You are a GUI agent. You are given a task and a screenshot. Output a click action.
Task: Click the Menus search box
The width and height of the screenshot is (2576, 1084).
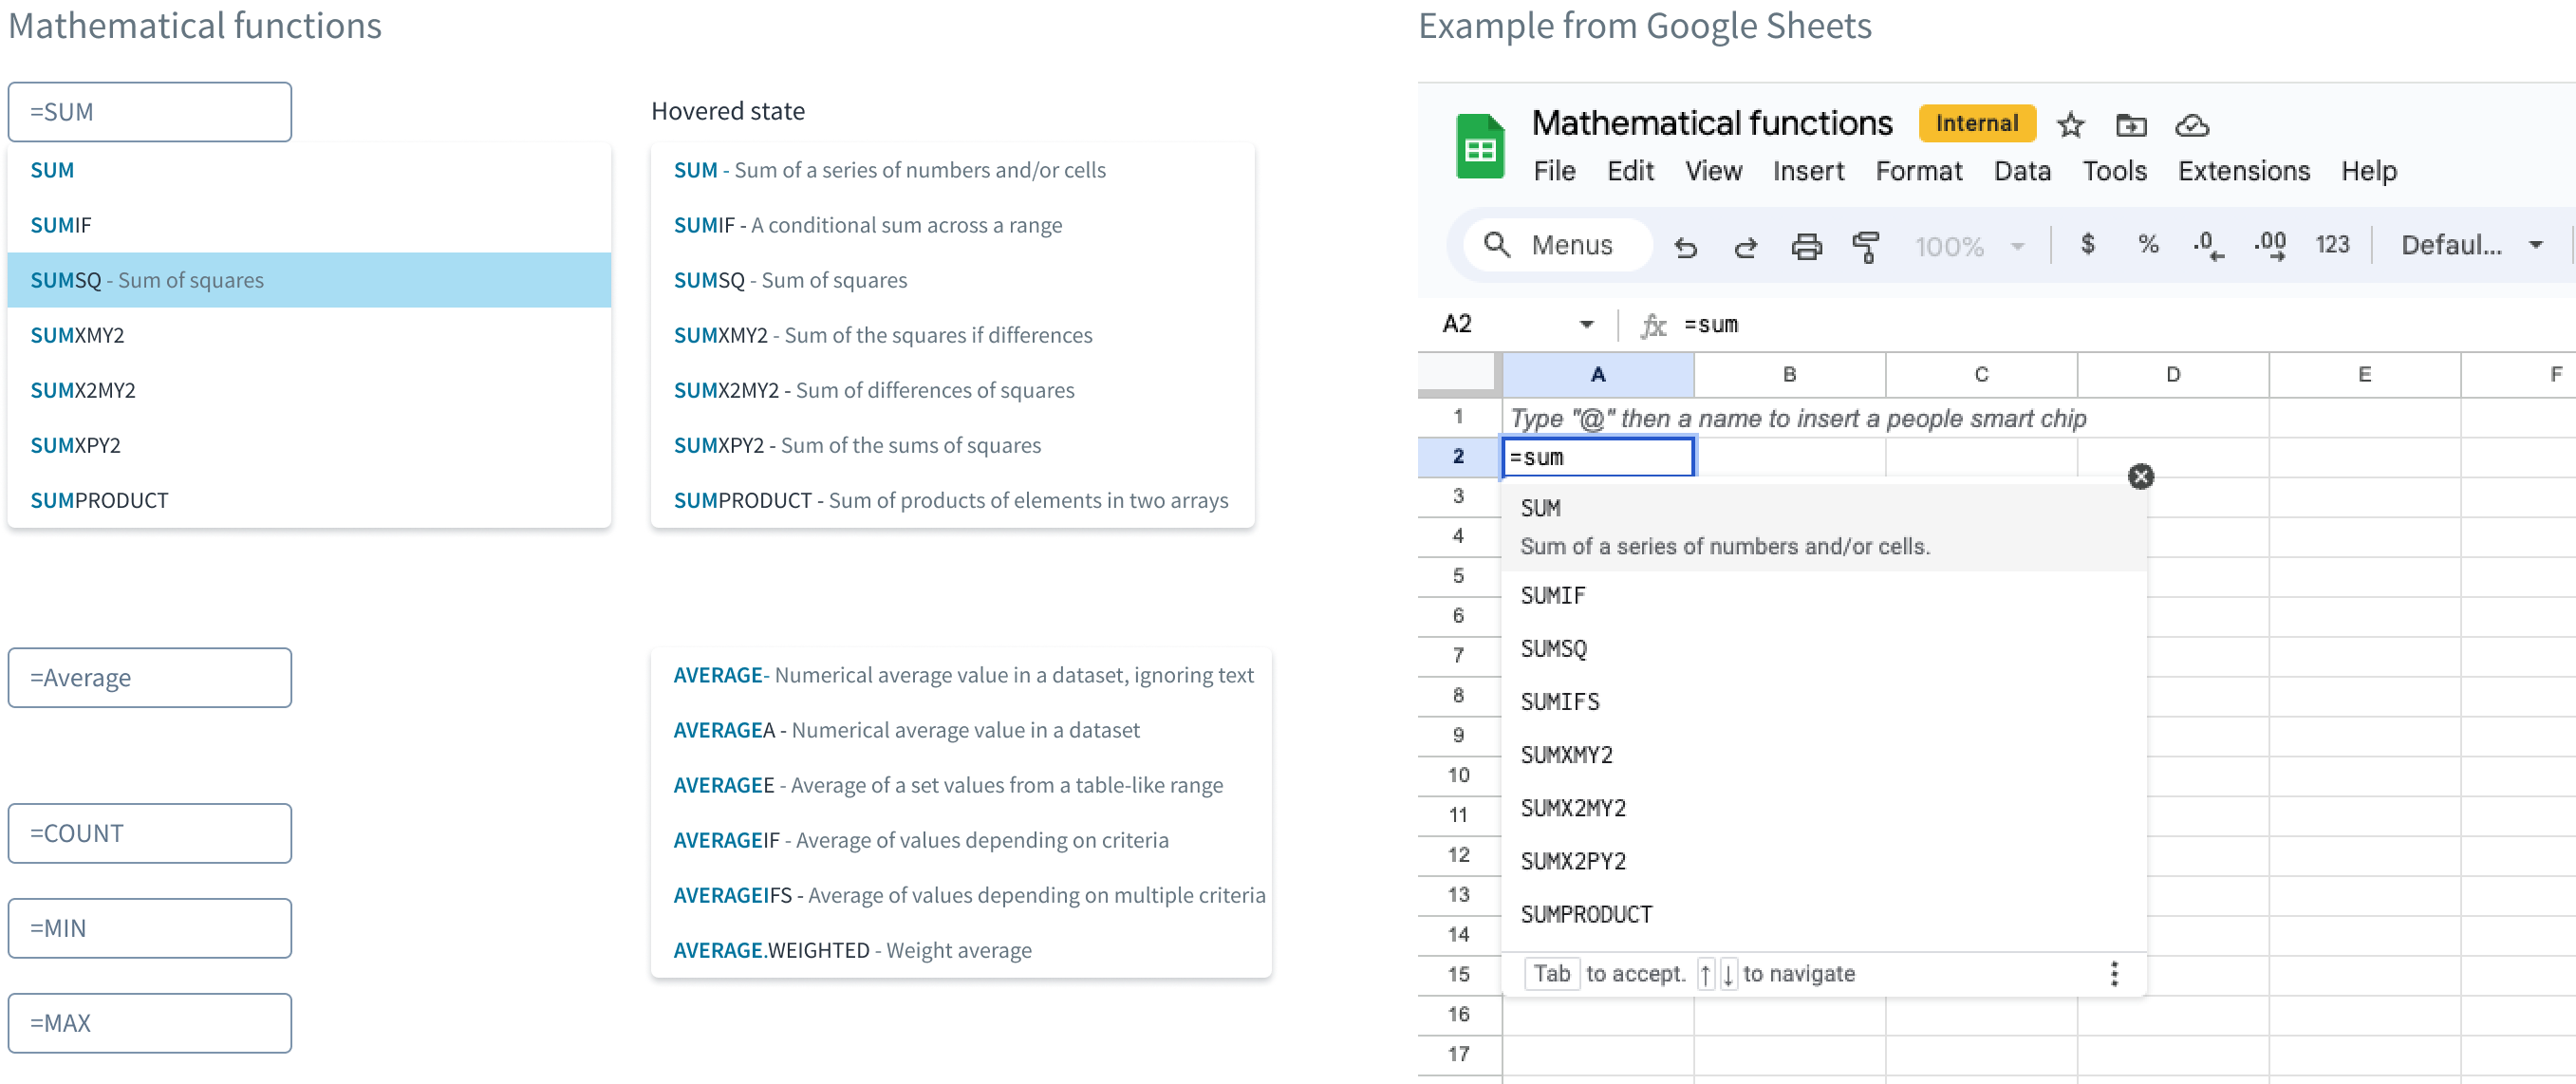click(1556, 245)
